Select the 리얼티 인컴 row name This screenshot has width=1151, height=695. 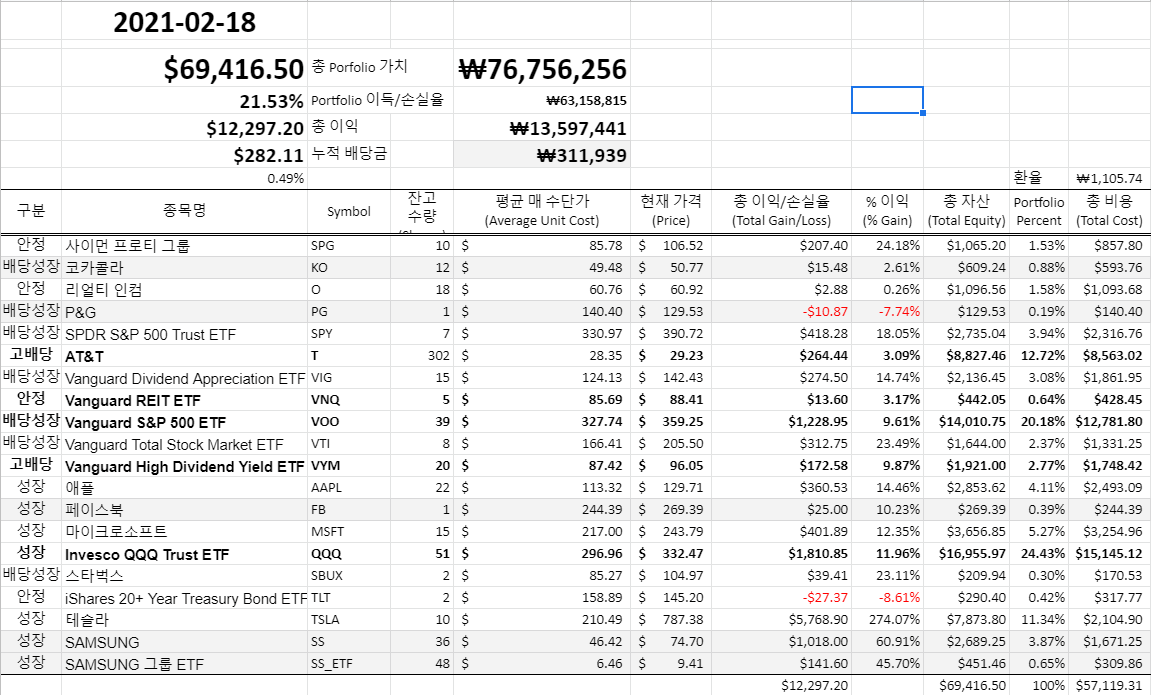pyautogui.click(x=184, y=289)
